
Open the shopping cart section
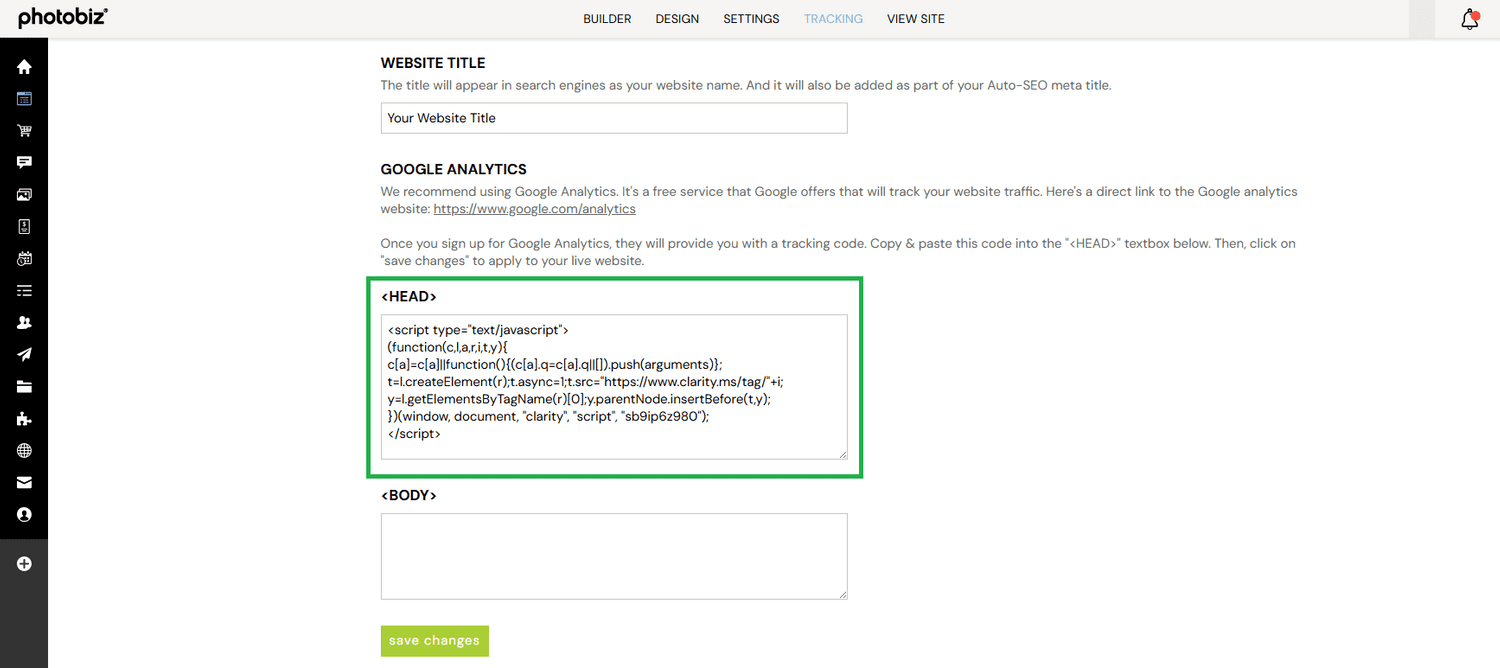click(24, 131)
